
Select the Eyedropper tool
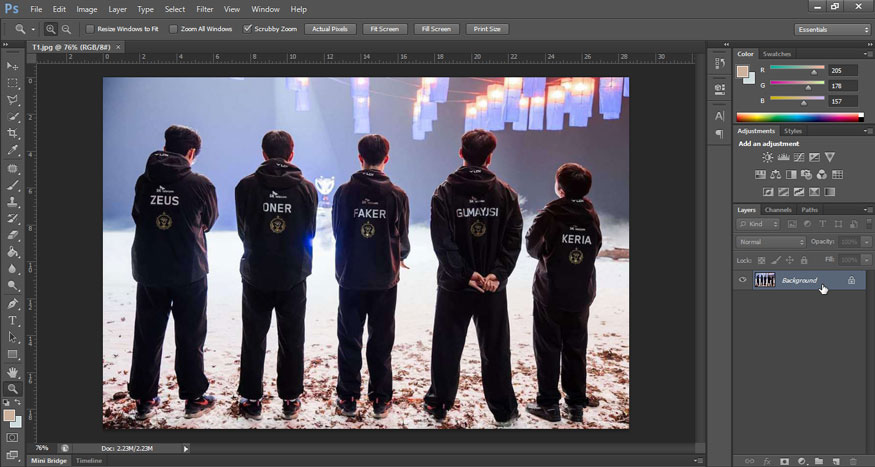tap(13, 150)
